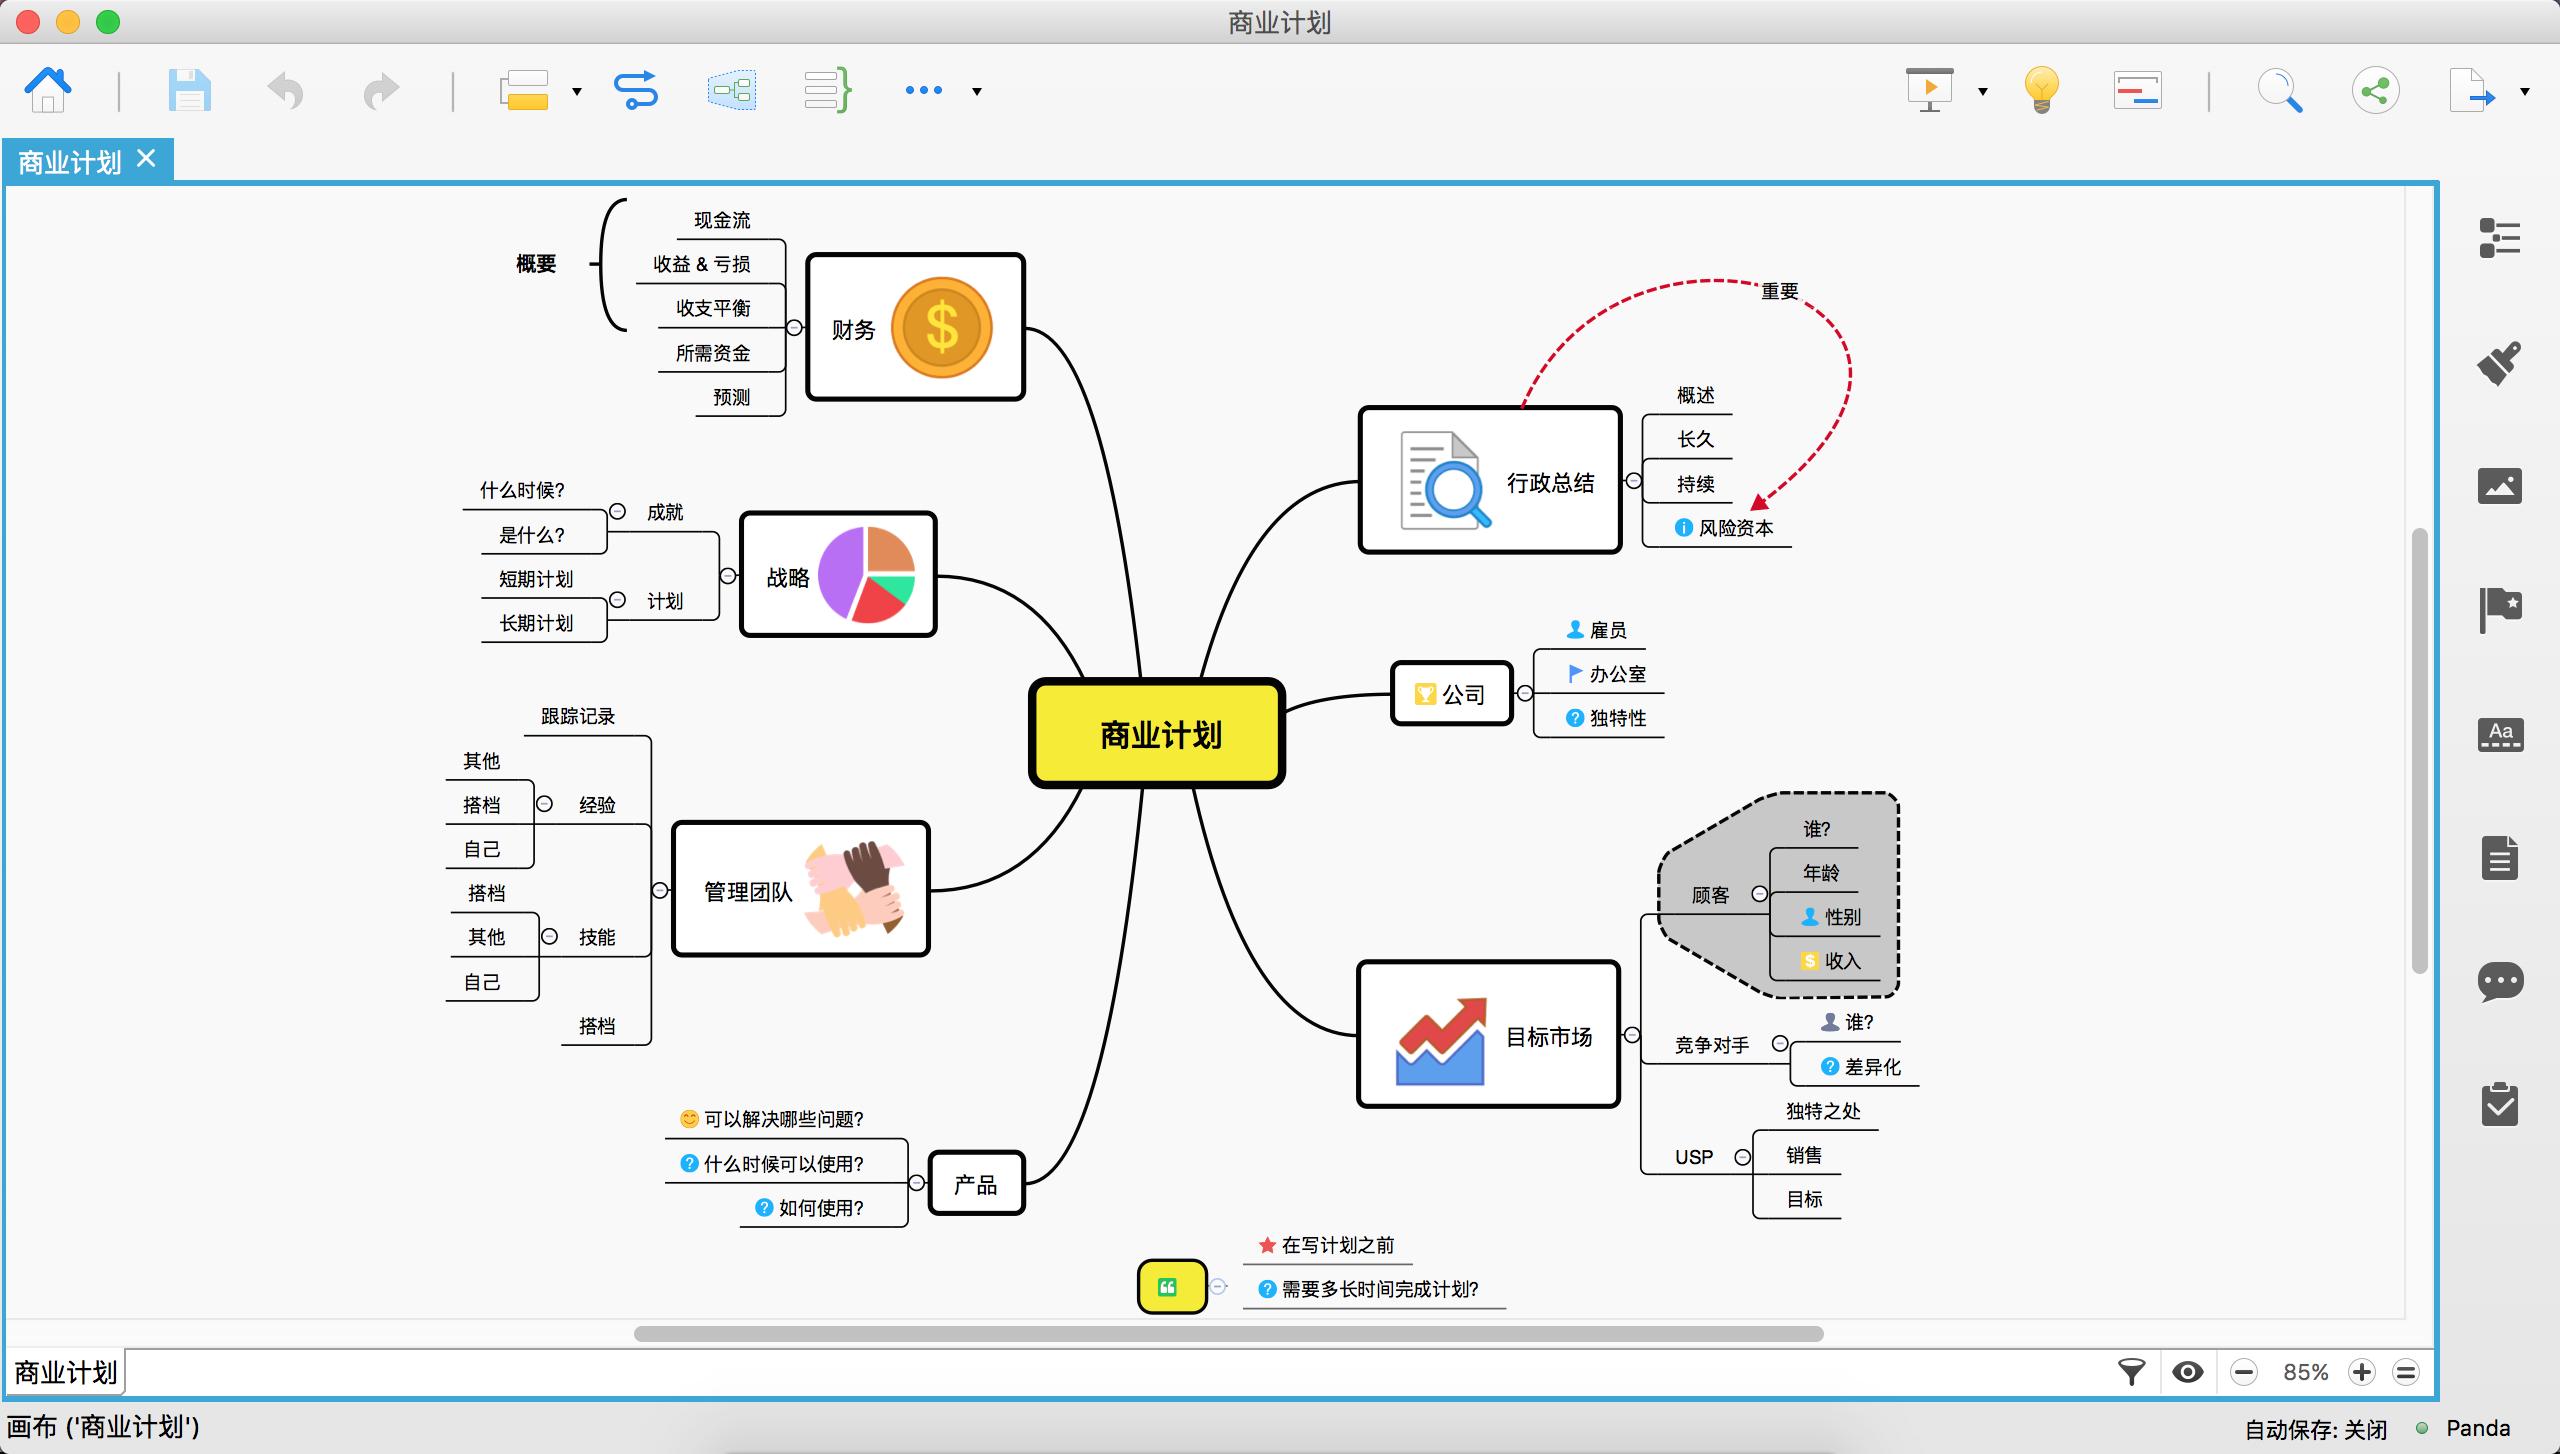Redo the last action
Screen dimensions: 2560x1454
click(381, 91)
